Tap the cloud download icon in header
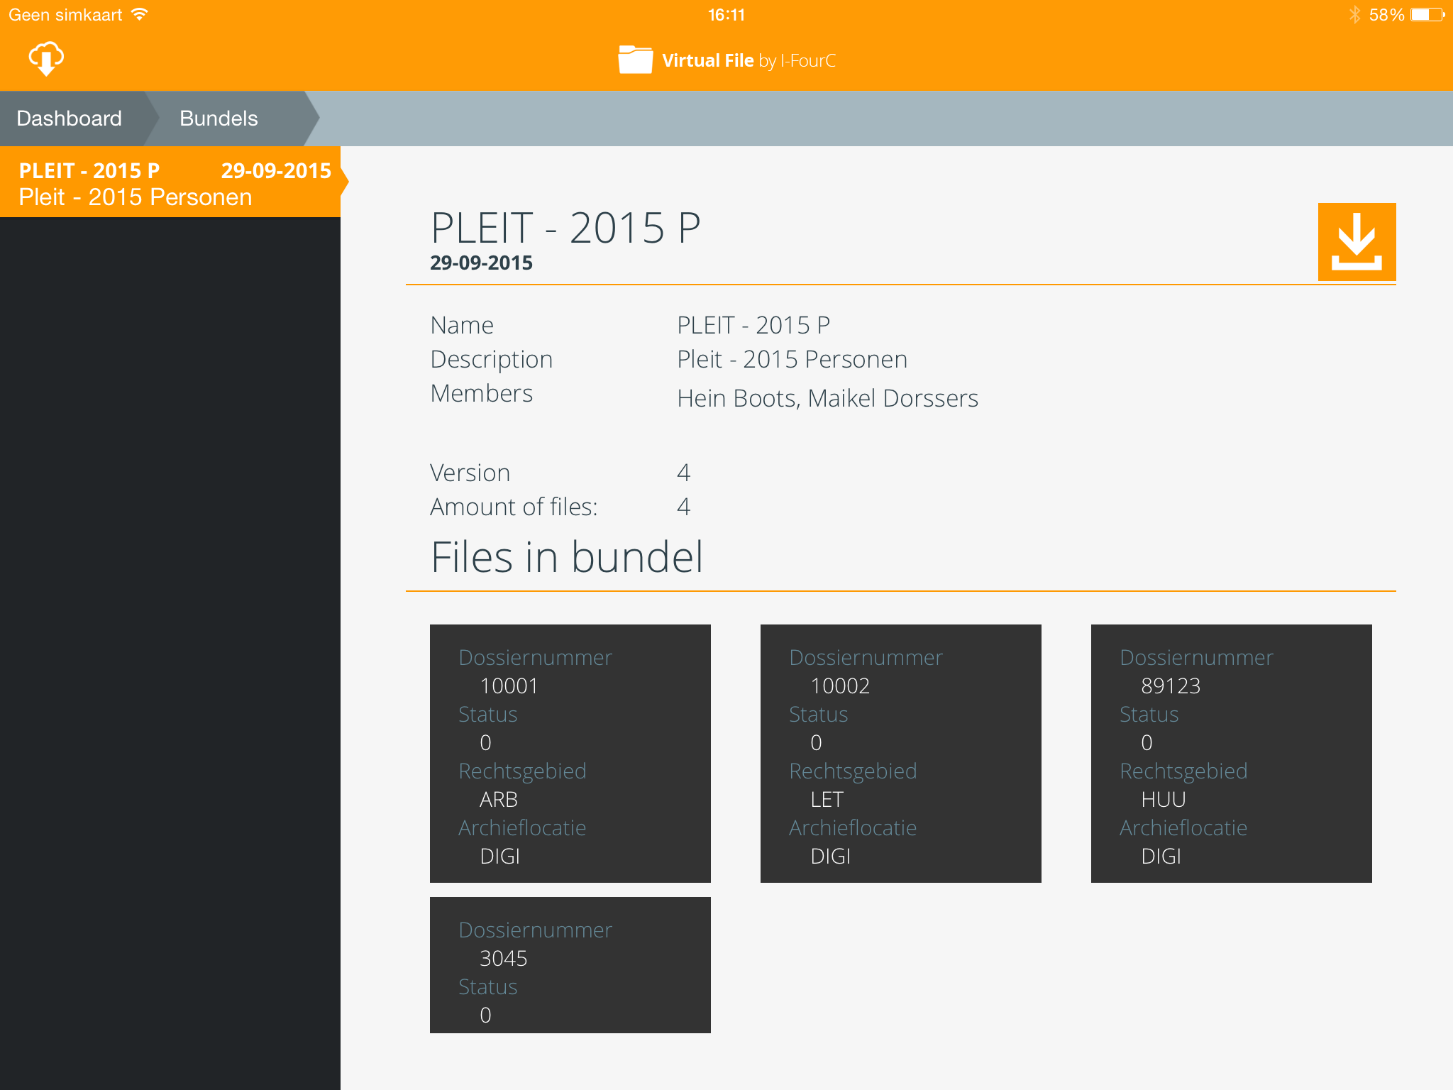Screen dimensions: 1453x1090 point(46,59)
